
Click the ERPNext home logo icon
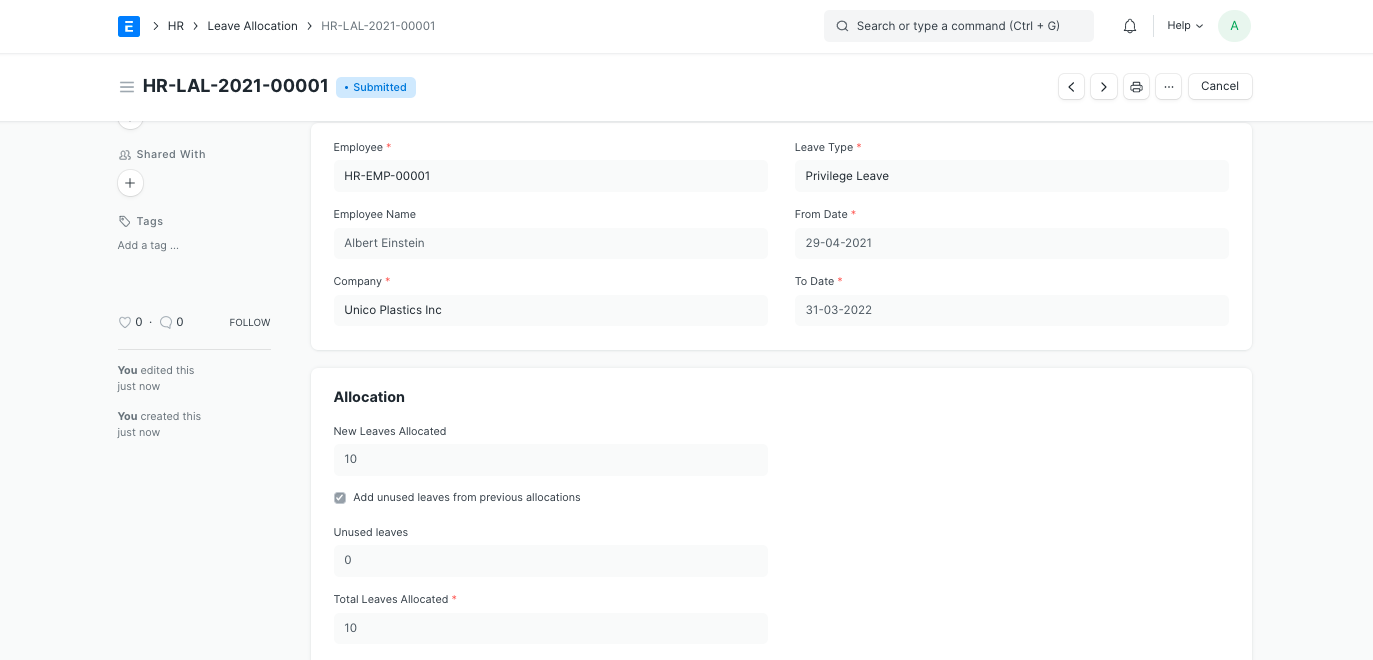click(128, 26)
